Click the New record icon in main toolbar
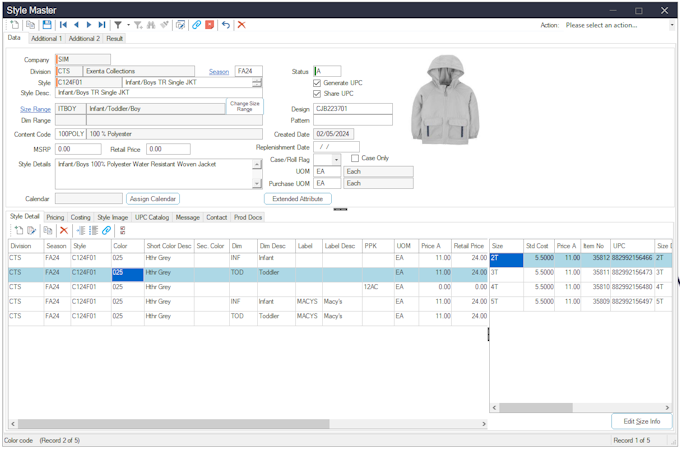Image resolution: width=680 pixels, height=450 pixels. pos(15,25)
